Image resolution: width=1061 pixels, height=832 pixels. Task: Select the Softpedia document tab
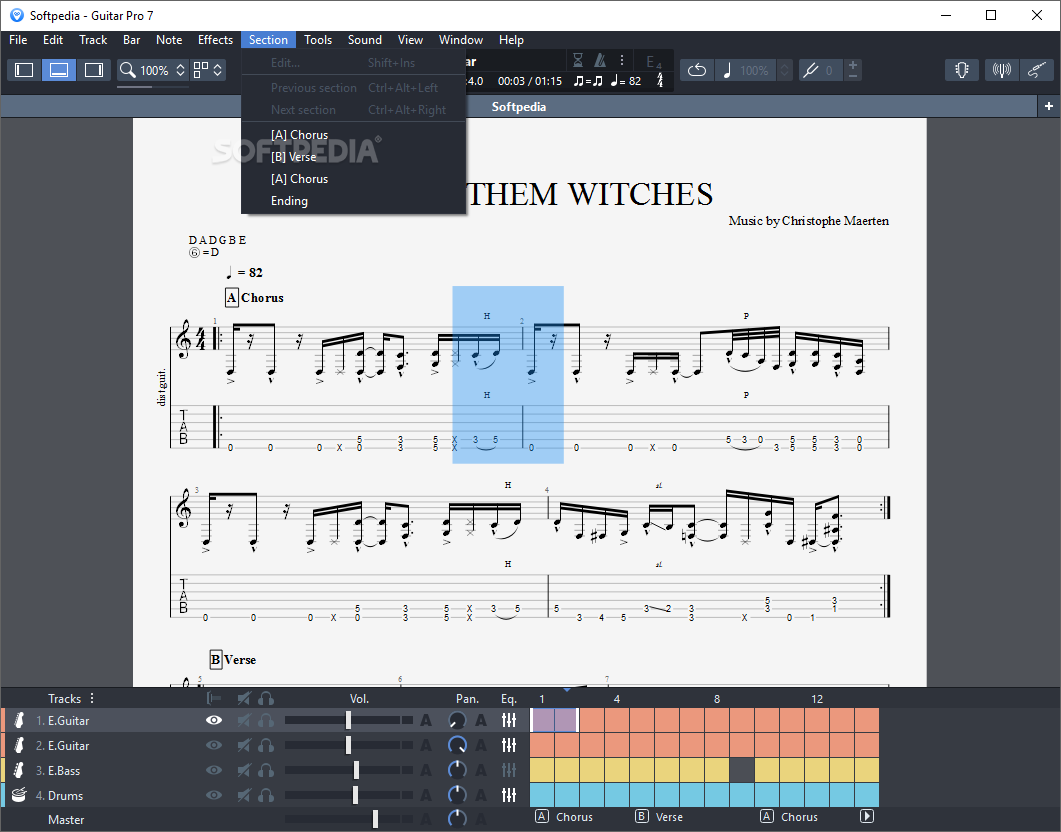click(x=519, y=106)
